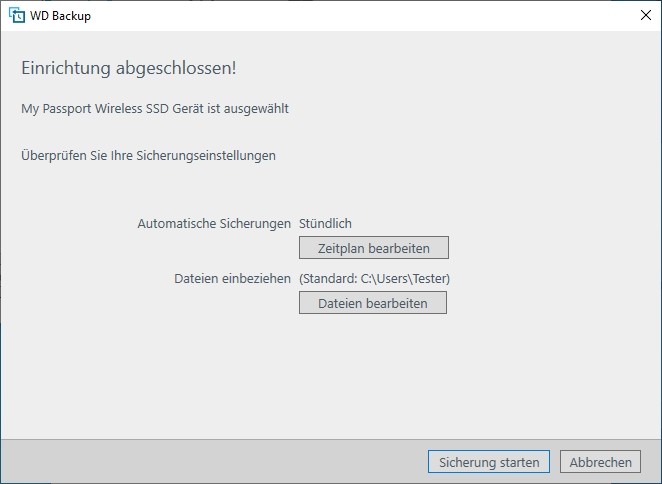Click the 'Einrichtung abgeschlossen!' heading
The width and height of the screenshot is (662, 484).
(129, 68)
